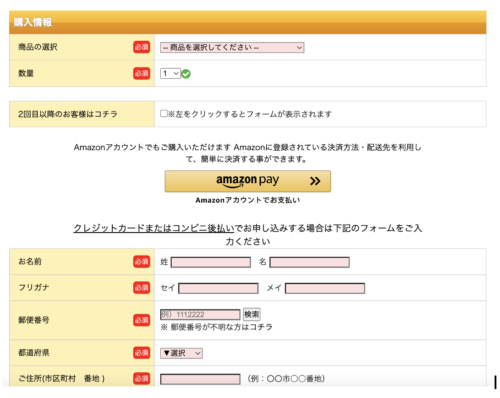
Task: Click the 2回目以降のお客様はコチラ label
Action: coord(68,114)
